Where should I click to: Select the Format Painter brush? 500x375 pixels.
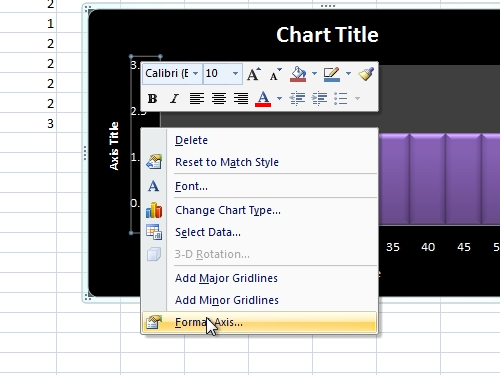click(x=366, y=74)
